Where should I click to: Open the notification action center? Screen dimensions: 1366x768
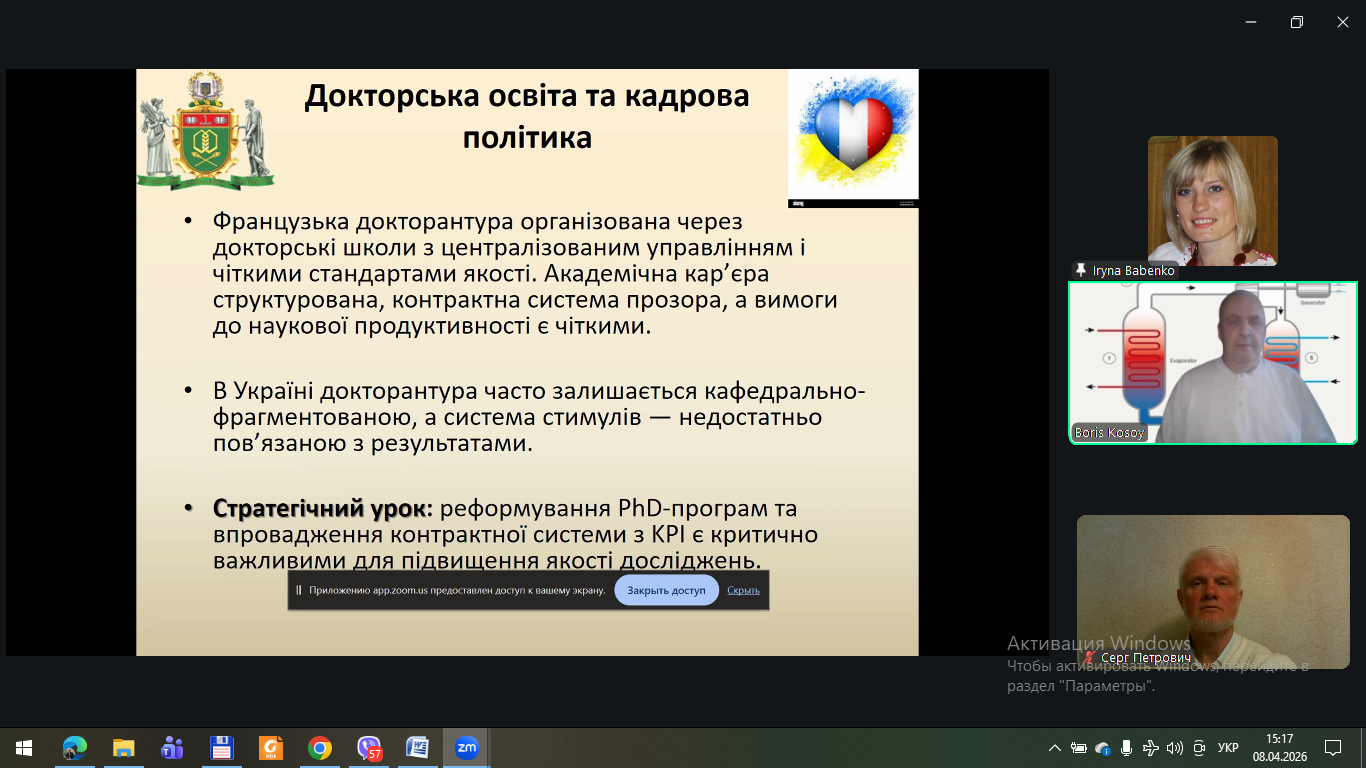[x=1333, y=748]
